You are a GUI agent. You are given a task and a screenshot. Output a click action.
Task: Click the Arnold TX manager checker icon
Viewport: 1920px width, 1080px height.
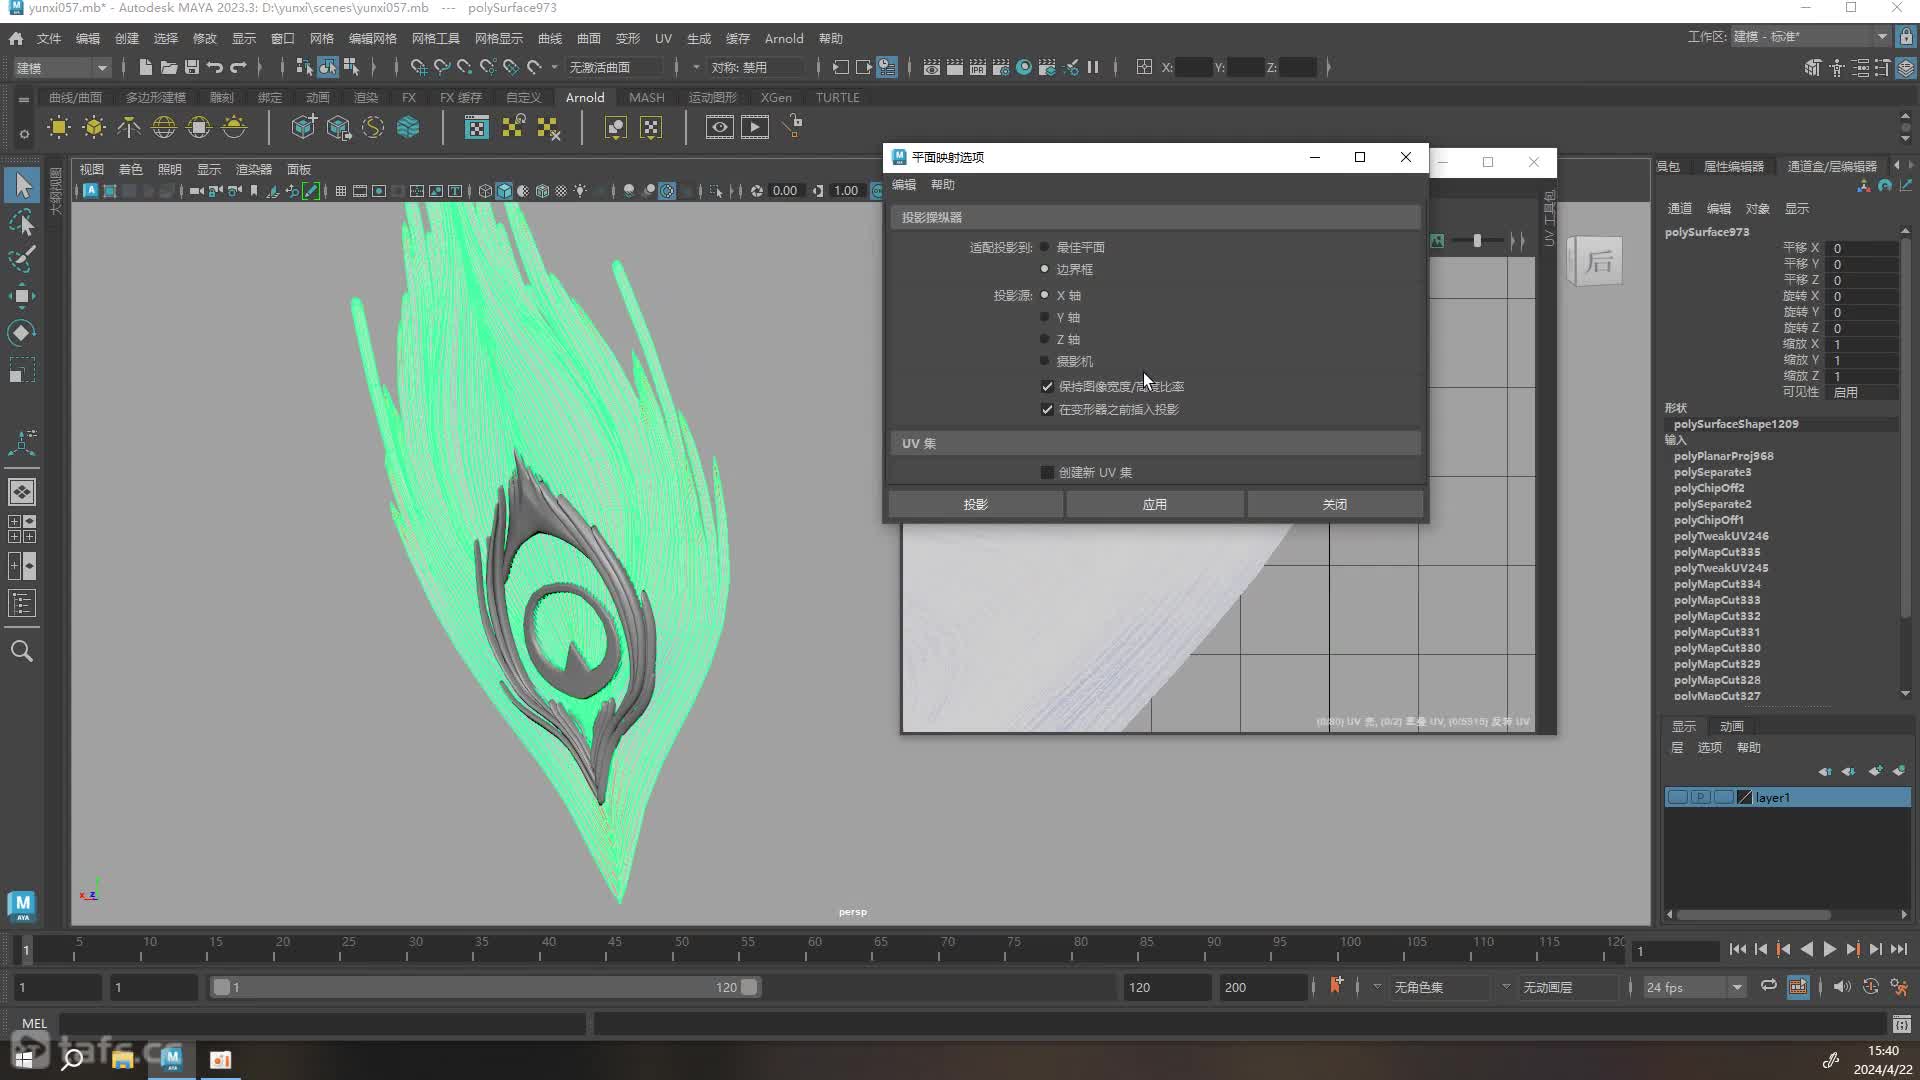click(477, 127)
